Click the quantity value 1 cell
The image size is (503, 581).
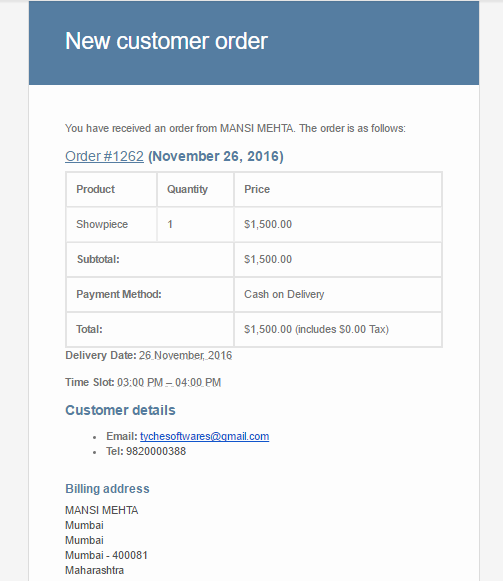point(195,224)
